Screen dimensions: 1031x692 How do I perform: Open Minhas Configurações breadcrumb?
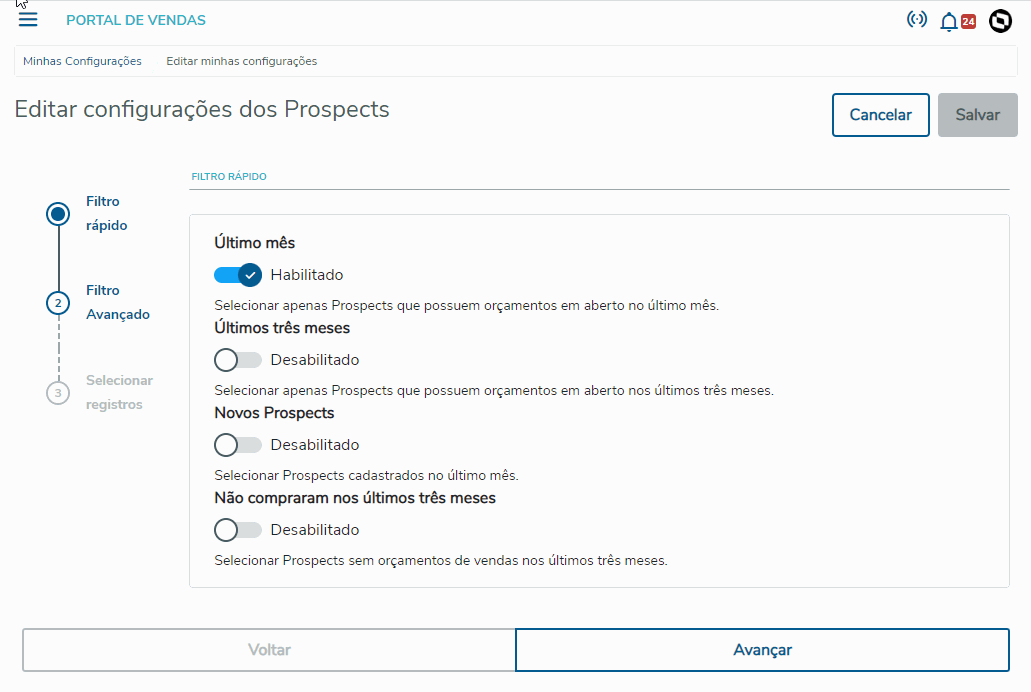coord(82,61)
